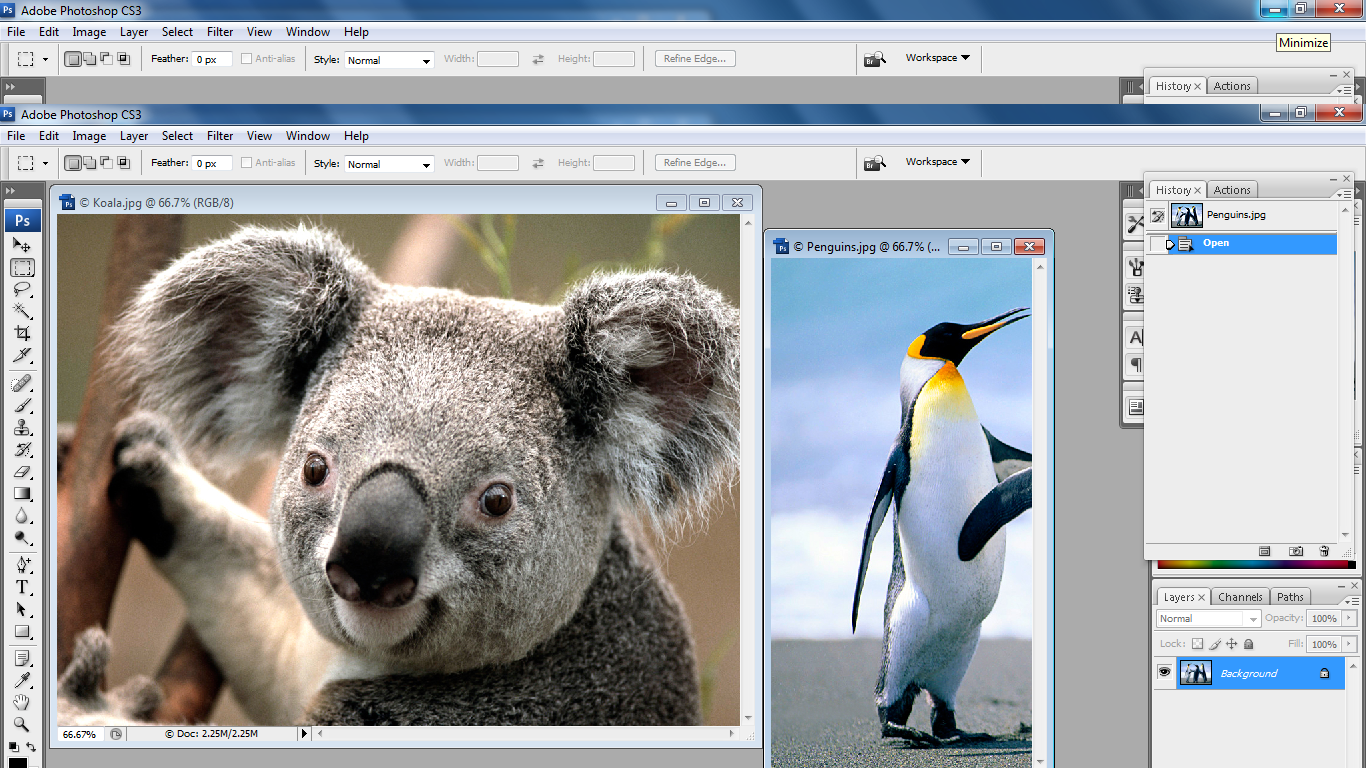Pick the Magic Wand tool
Viewport: 1366px width, 768px height.
pos(22,311)
